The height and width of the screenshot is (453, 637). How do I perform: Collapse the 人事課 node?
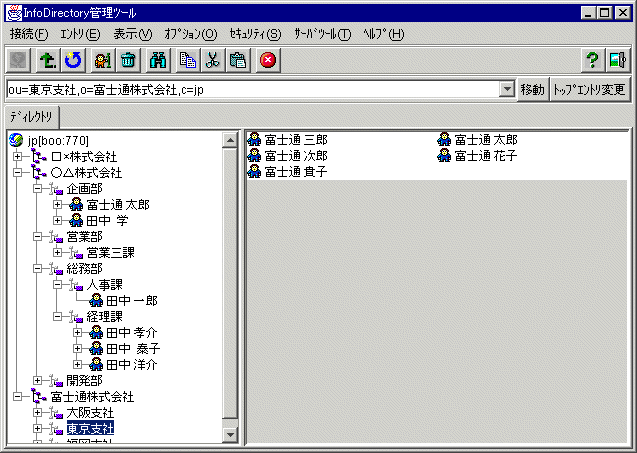coord(57,284)
